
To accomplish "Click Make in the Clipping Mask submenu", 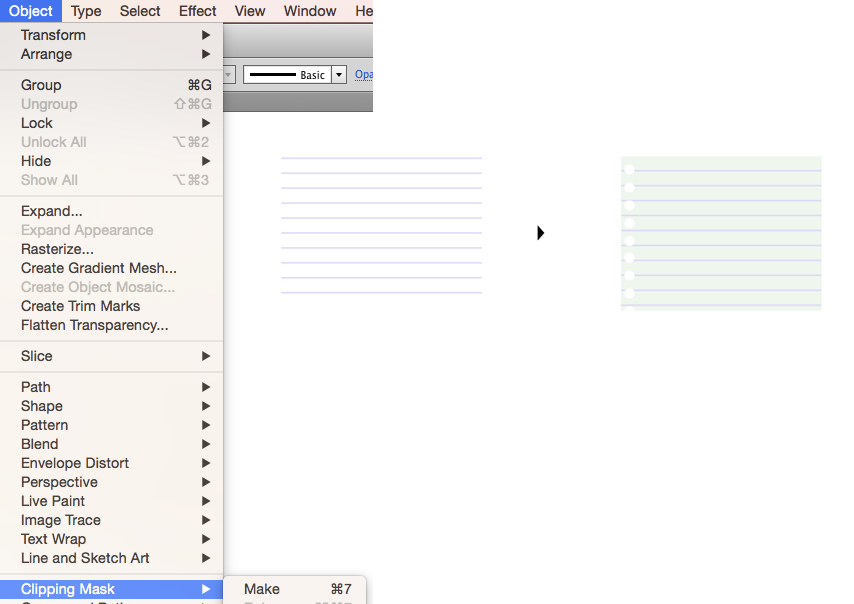I will [x=262, y=589].
